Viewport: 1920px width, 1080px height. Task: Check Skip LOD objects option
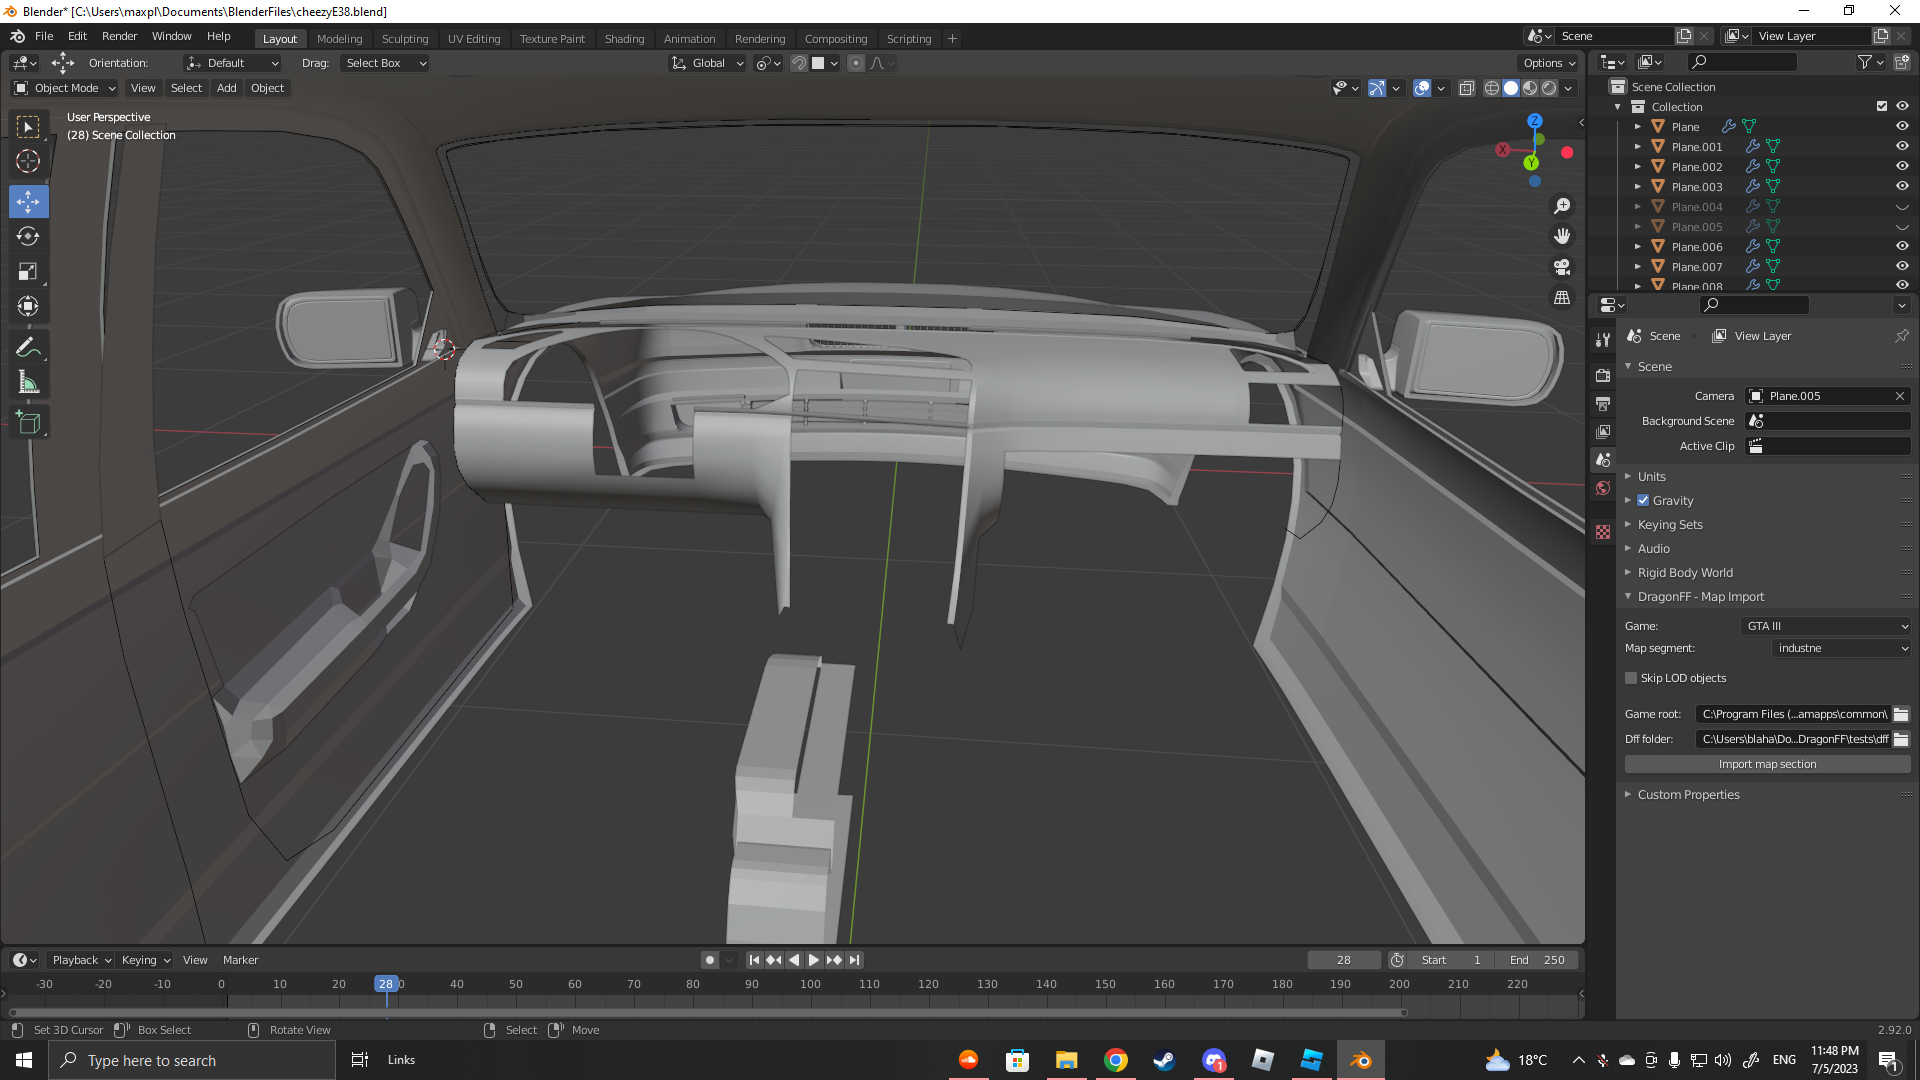pos(1631,678)
